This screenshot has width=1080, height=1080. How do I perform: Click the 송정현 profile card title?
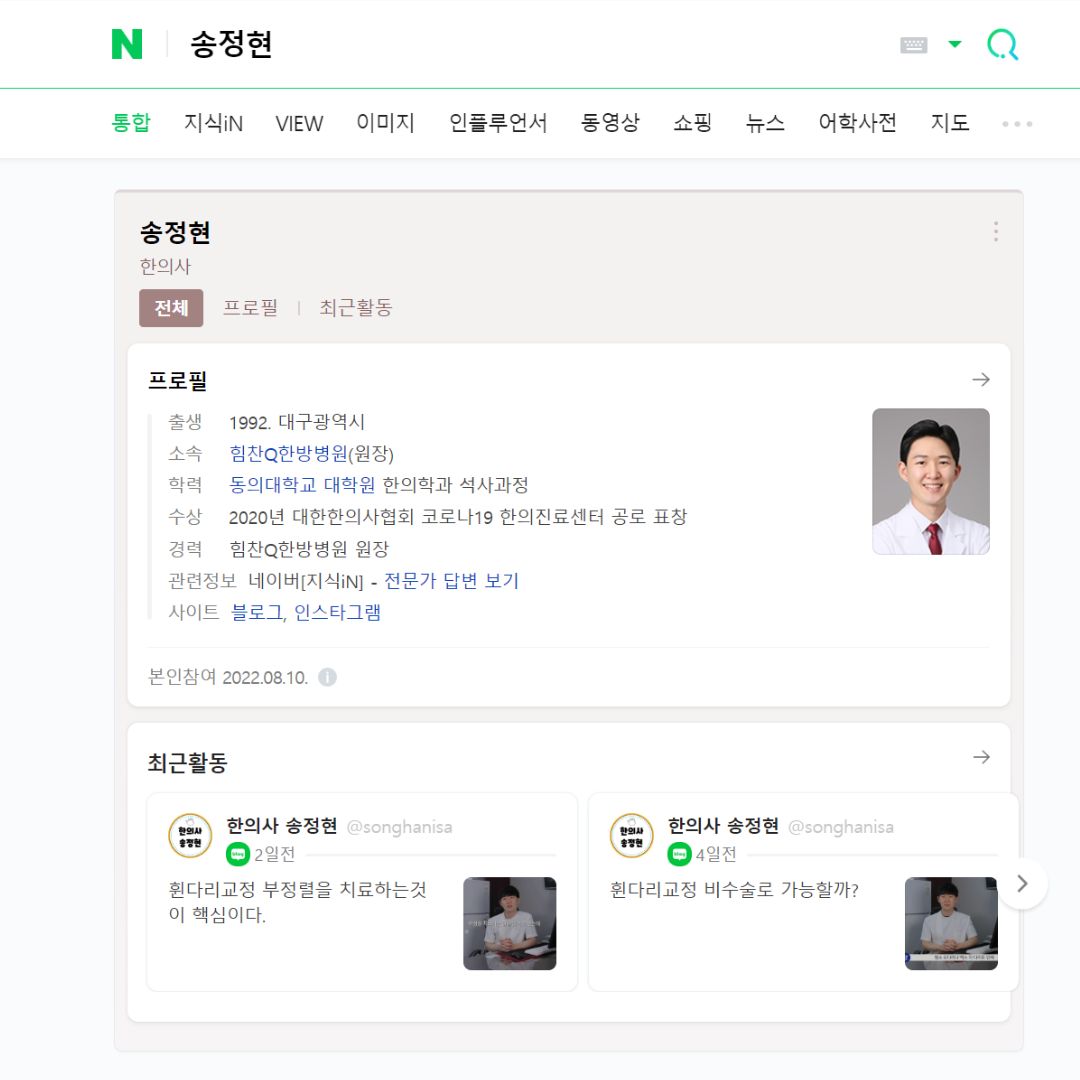175,232
